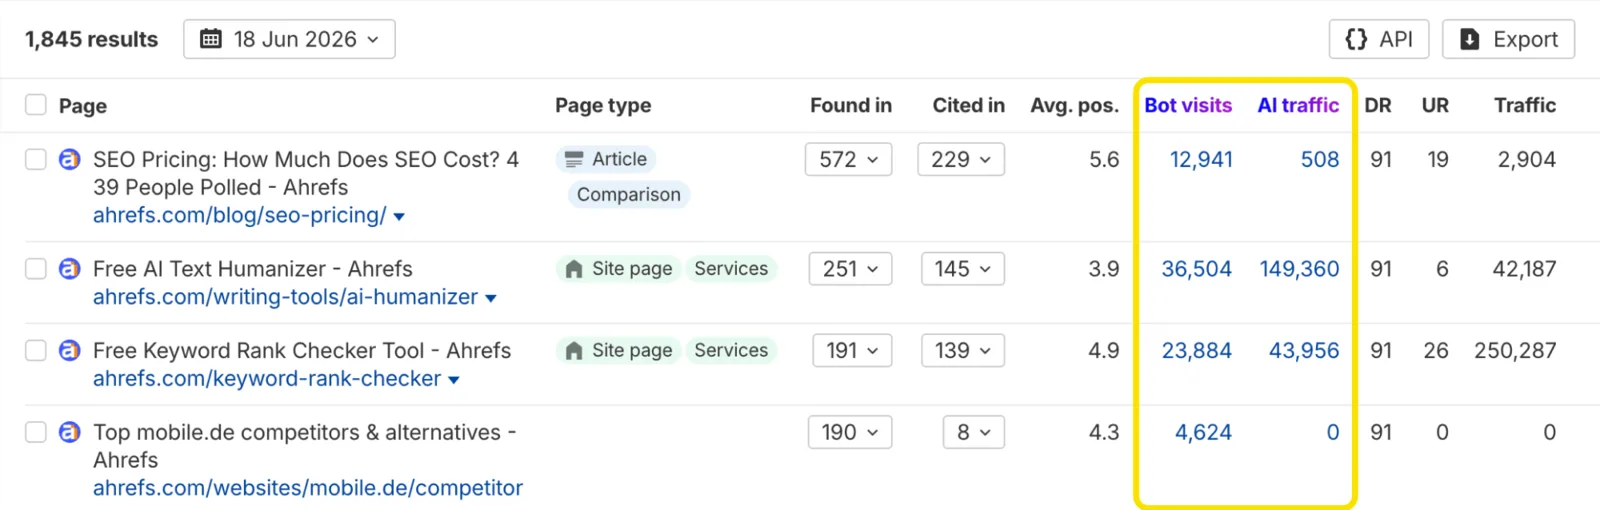The image size is (1600, 510).
Task: Sort by the UR column header
Action: pos(1435,105)
